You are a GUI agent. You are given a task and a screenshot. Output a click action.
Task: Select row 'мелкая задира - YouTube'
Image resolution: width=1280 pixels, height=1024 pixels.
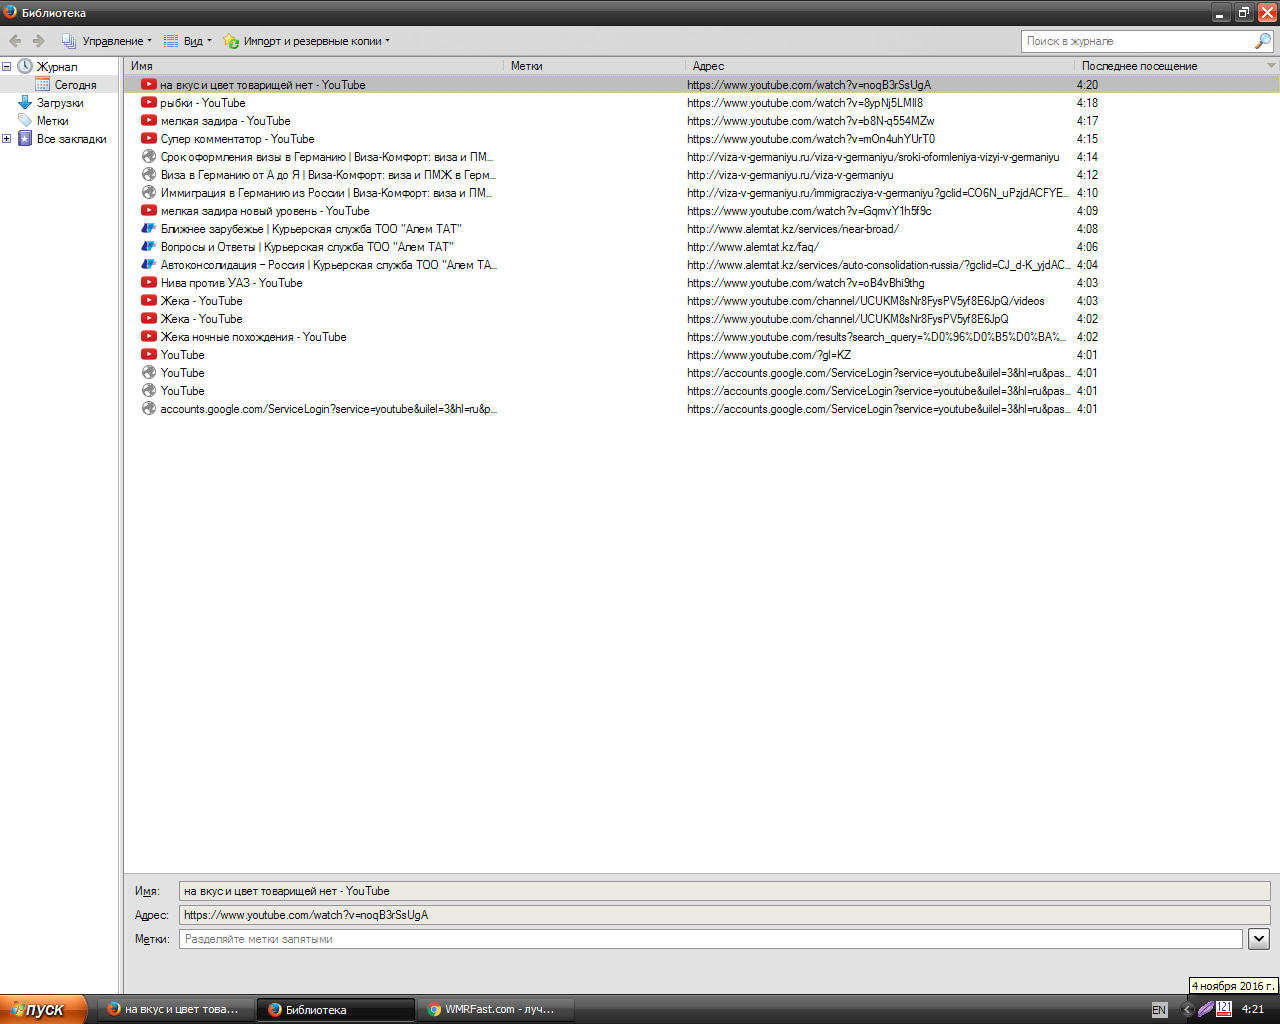[702, 121]
